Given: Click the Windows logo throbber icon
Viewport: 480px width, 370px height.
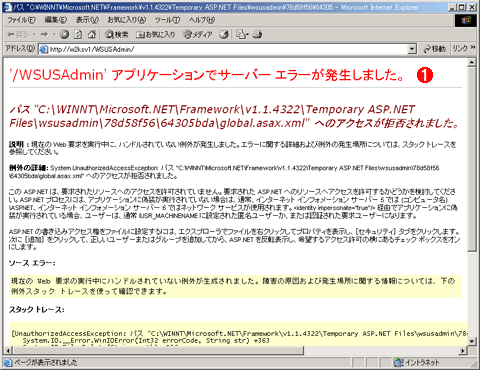Looking at the screenshot, I should pos(466,20).
